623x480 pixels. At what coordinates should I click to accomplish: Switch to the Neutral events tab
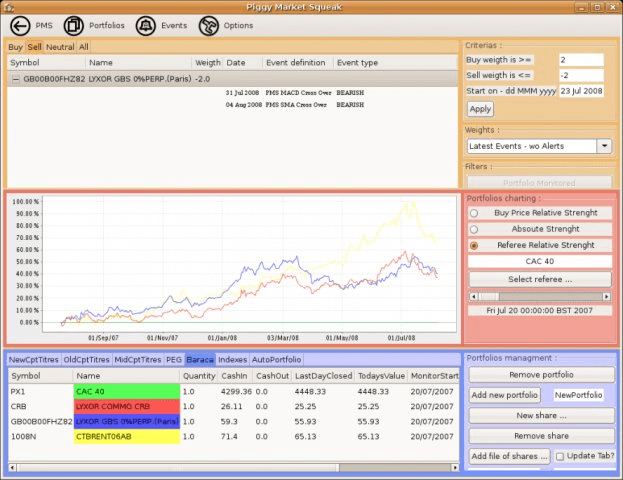(60, 47)
